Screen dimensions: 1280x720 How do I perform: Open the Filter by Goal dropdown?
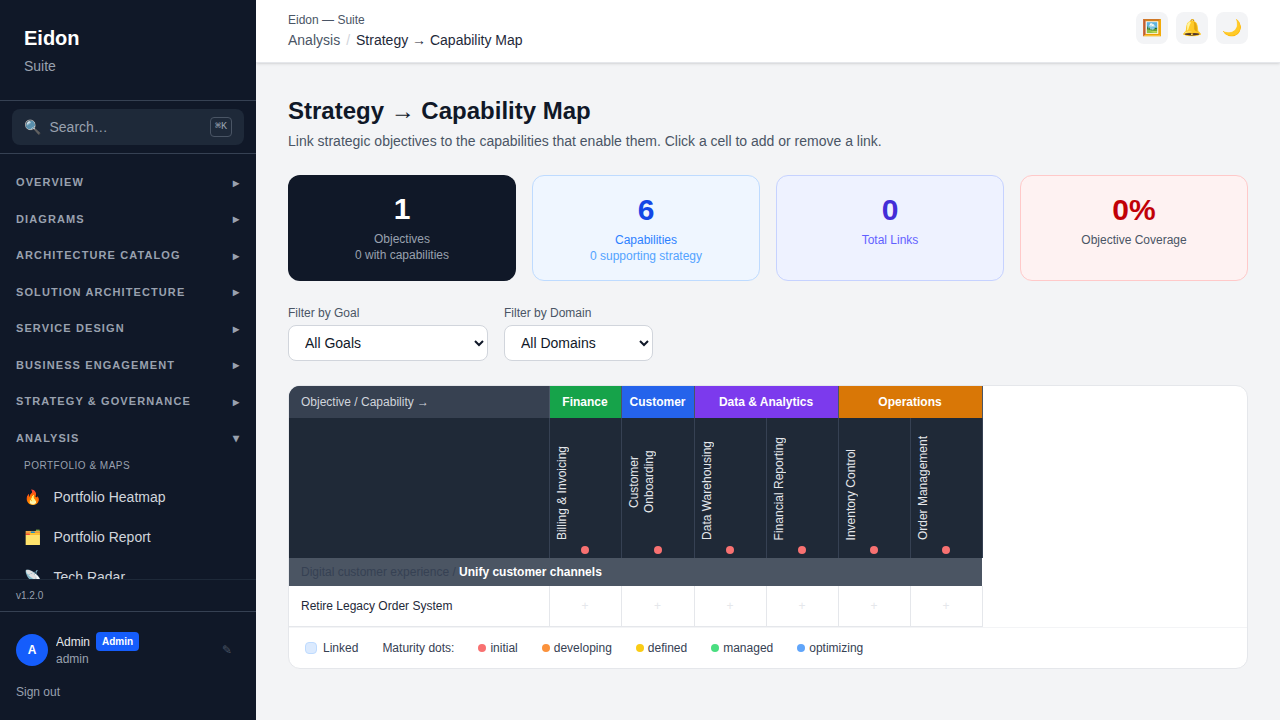pos(388,343)
